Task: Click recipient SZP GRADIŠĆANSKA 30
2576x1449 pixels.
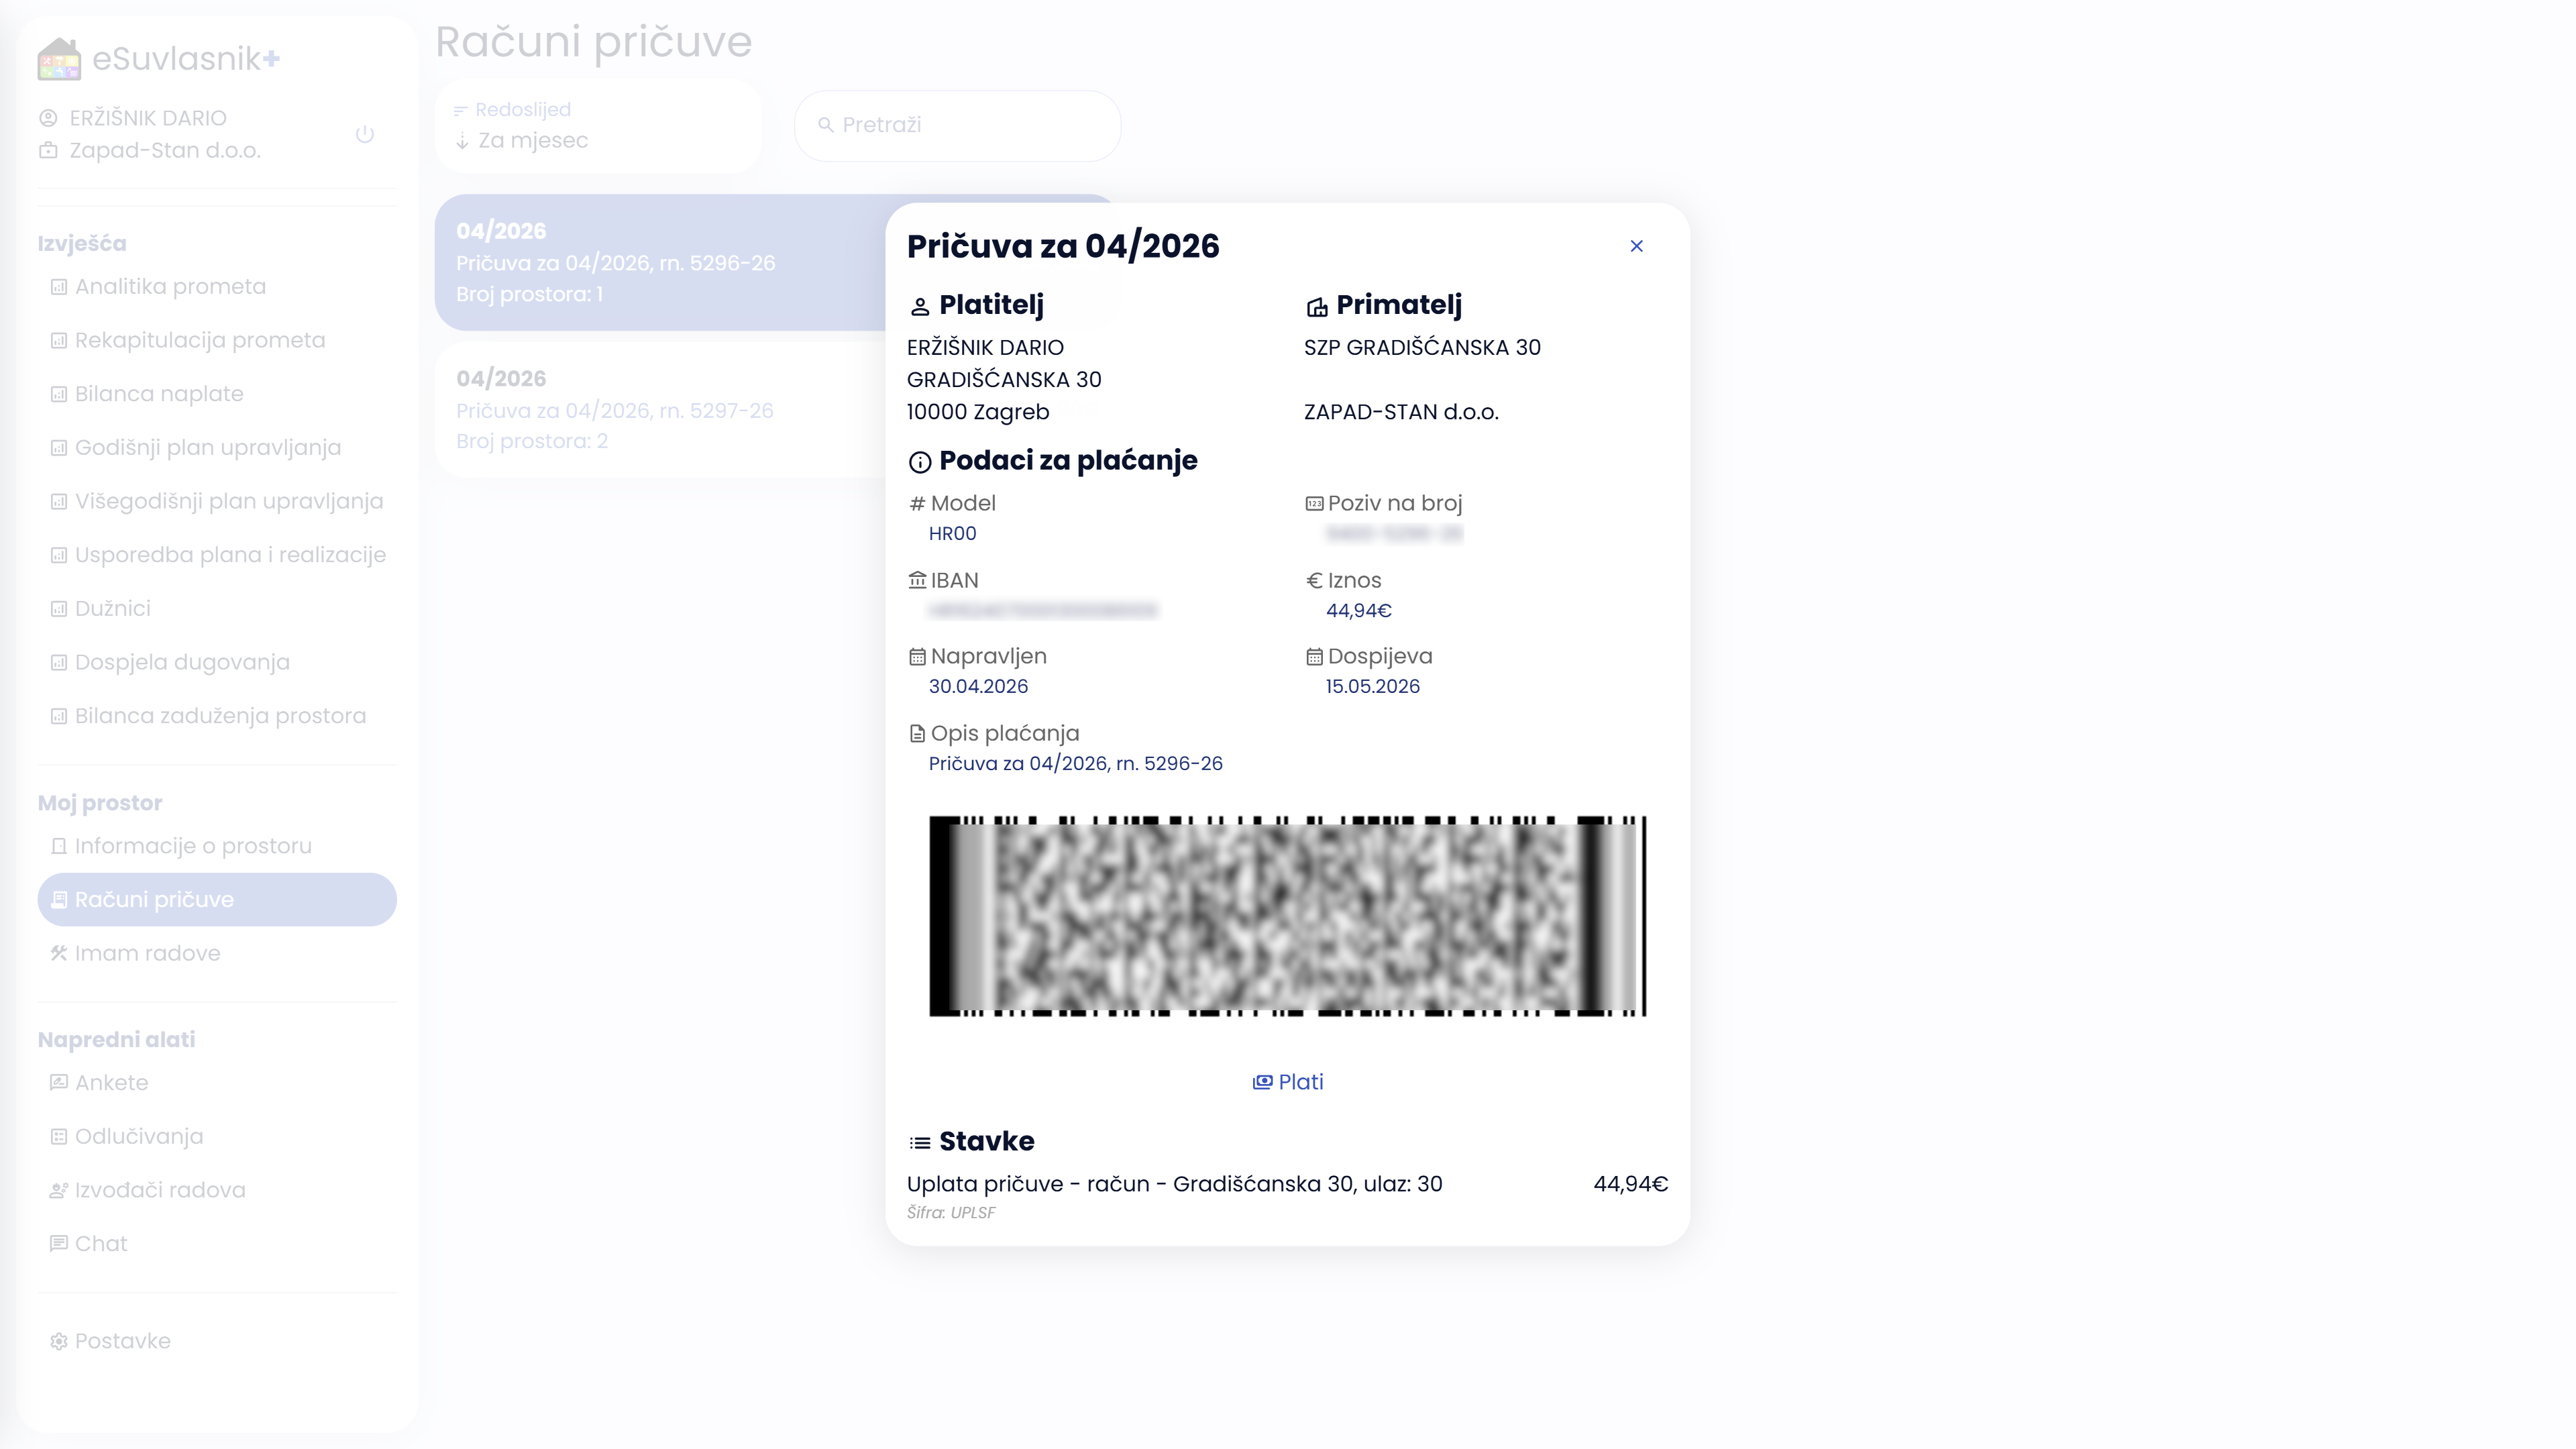Action: 1422,348
